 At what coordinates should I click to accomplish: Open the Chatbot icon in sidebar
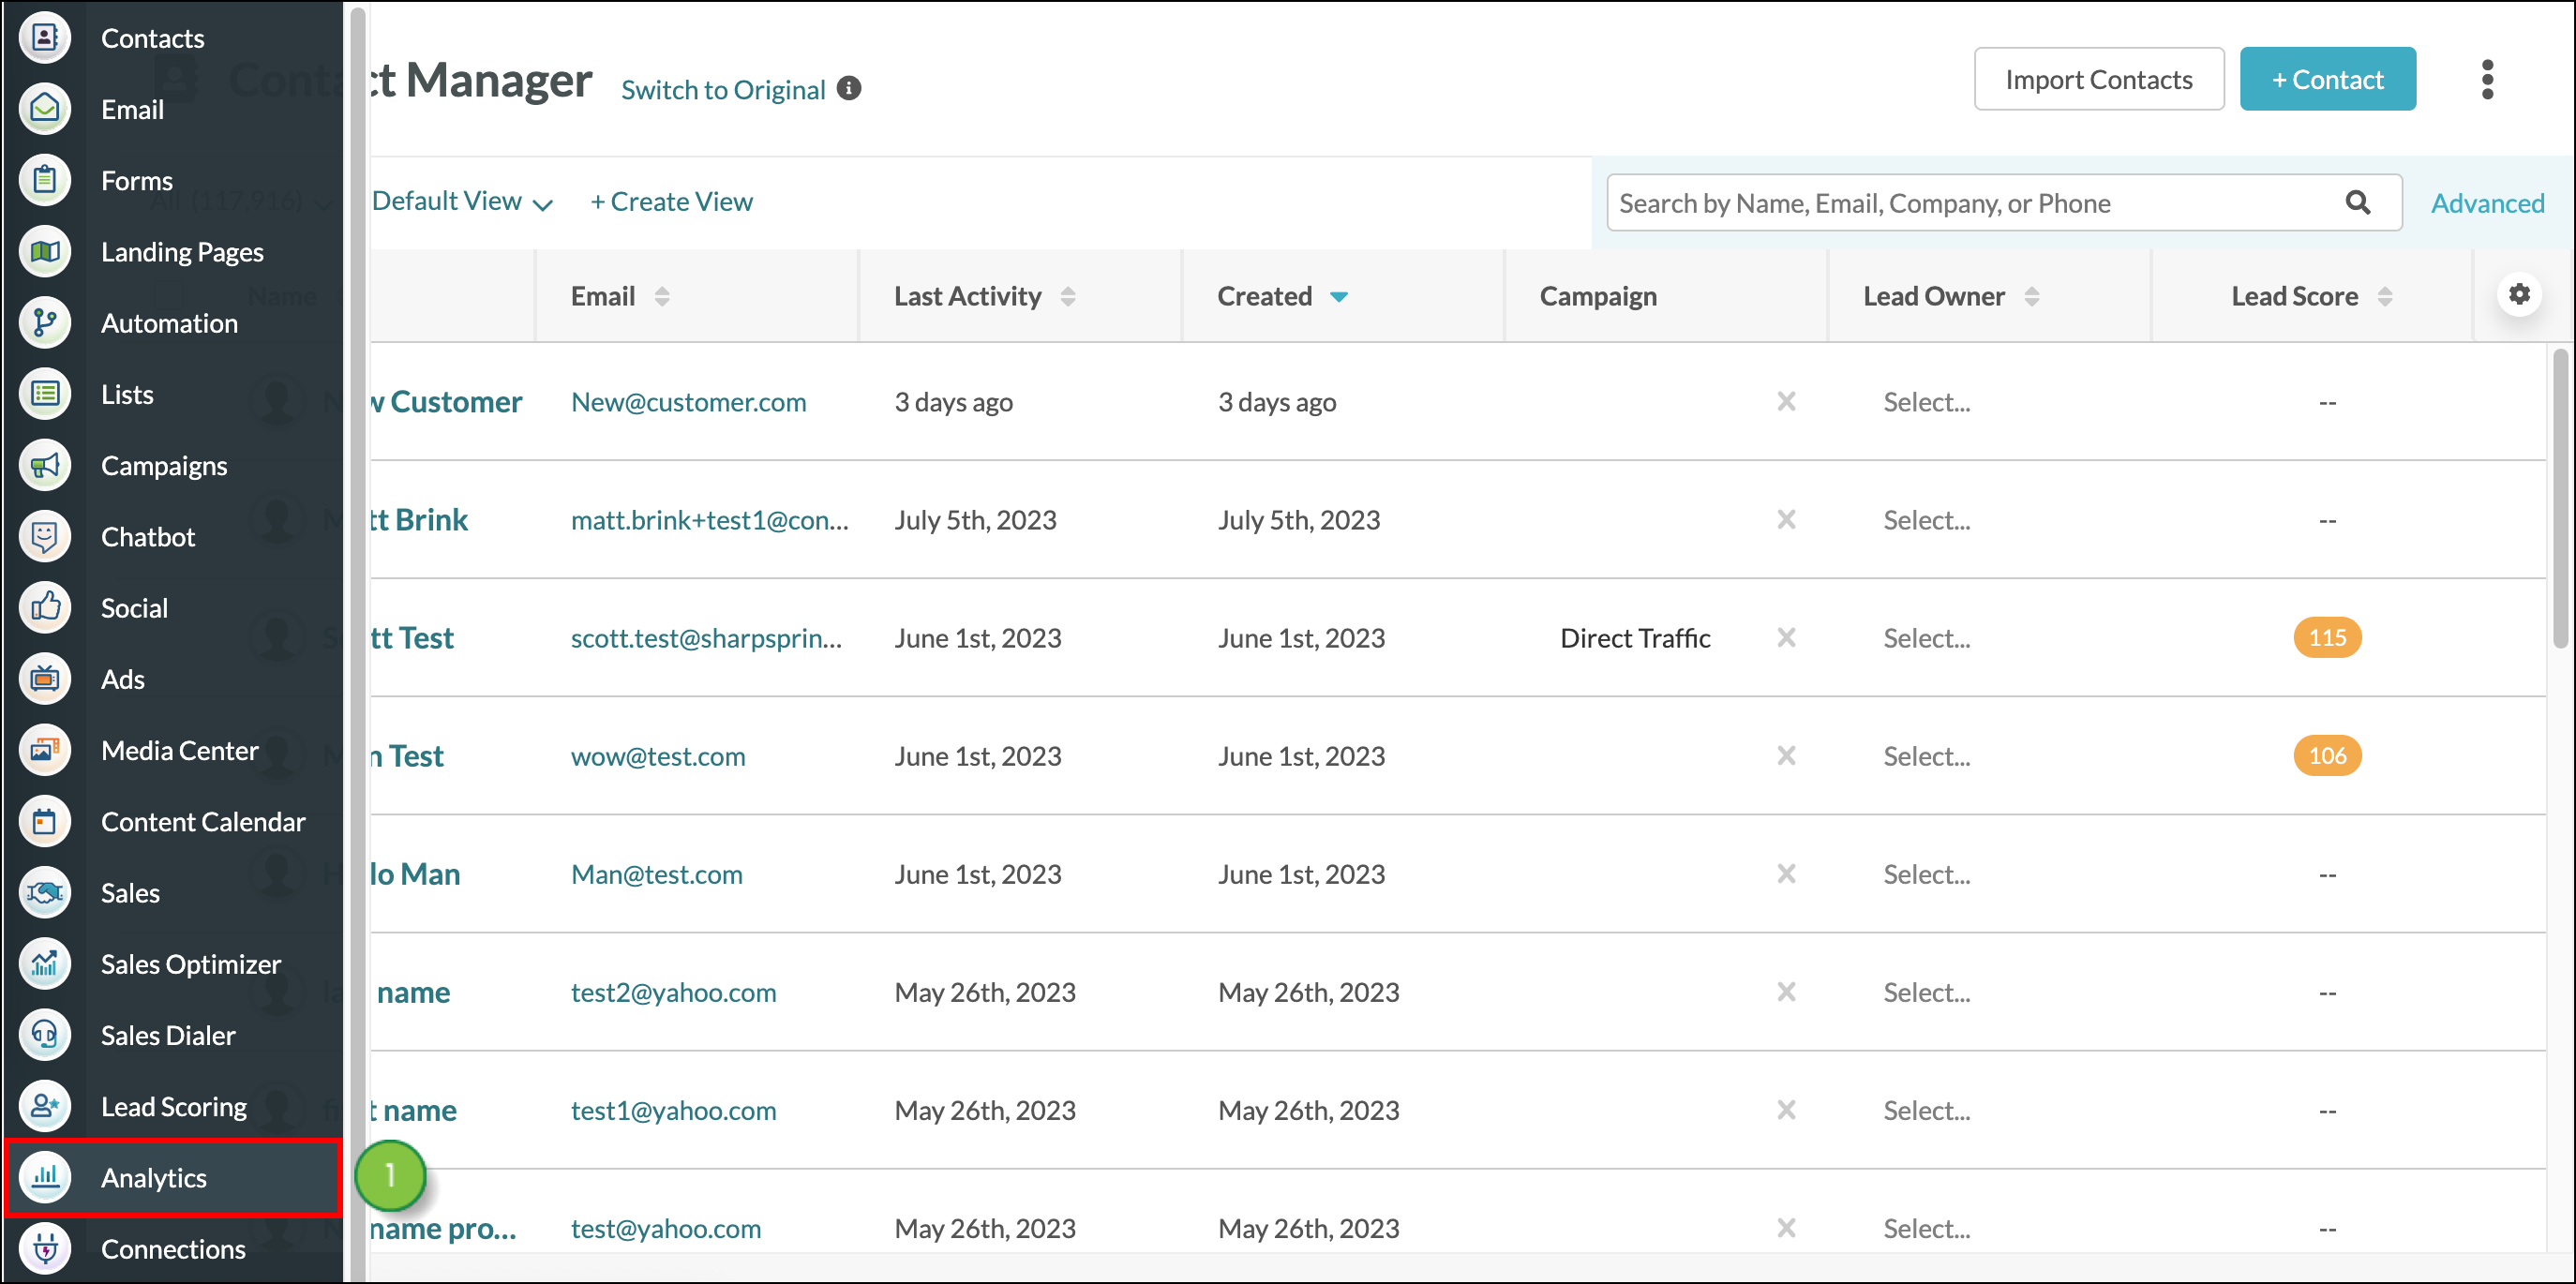45,536
